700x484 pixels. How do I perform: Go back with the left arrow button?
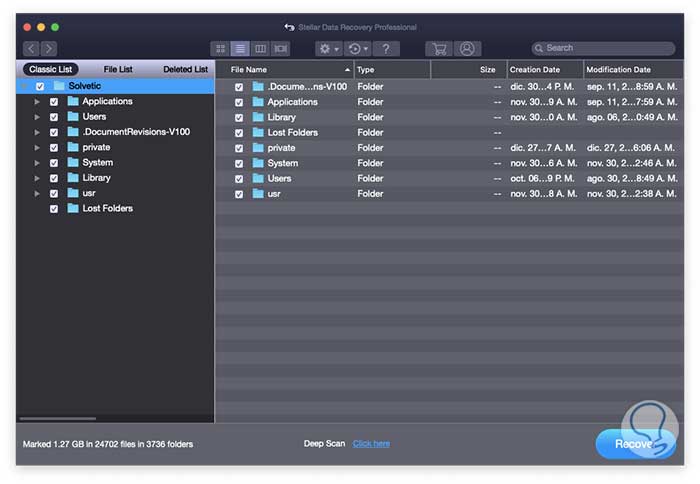tap(31, 49)
